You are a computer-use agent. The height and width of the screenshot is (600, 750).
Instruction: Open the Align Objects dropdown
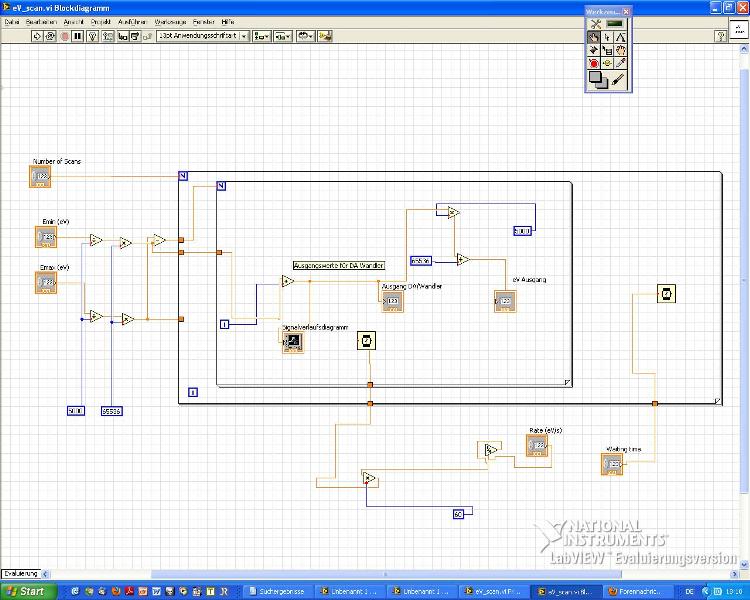[x=261, y=36]
